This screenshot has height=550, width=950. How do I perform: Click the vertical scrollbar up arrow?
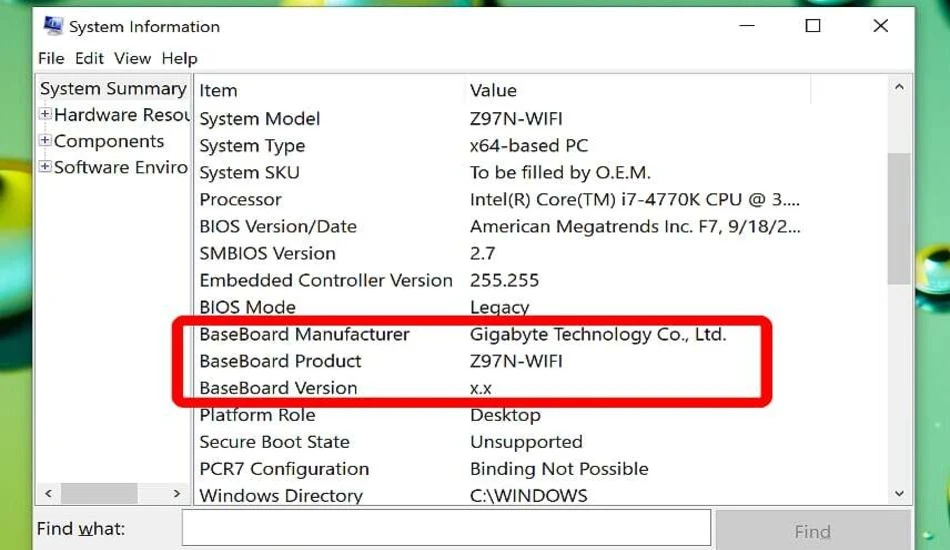coord(899,87)
